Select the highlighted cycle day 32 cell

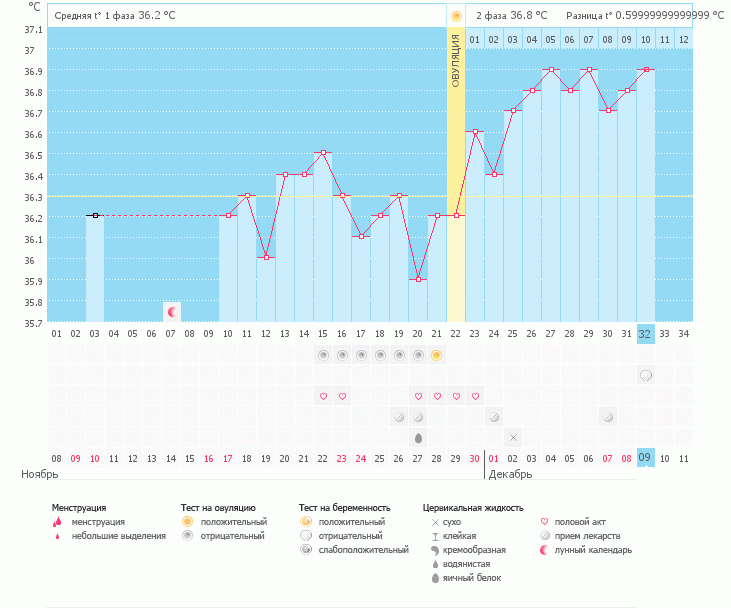[646, 333]
